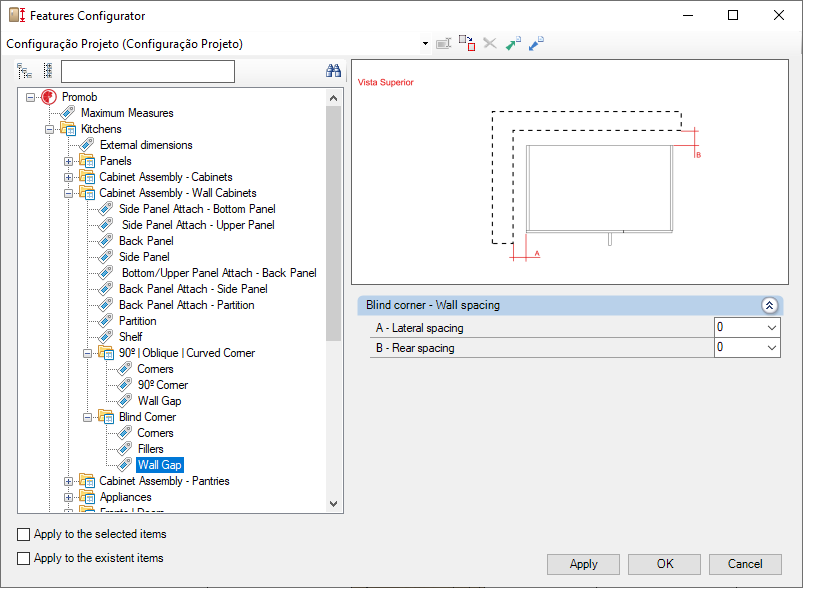Click the rename configuration toolbar icon
This screenshot has height=598, width=815.
[443, 44]
